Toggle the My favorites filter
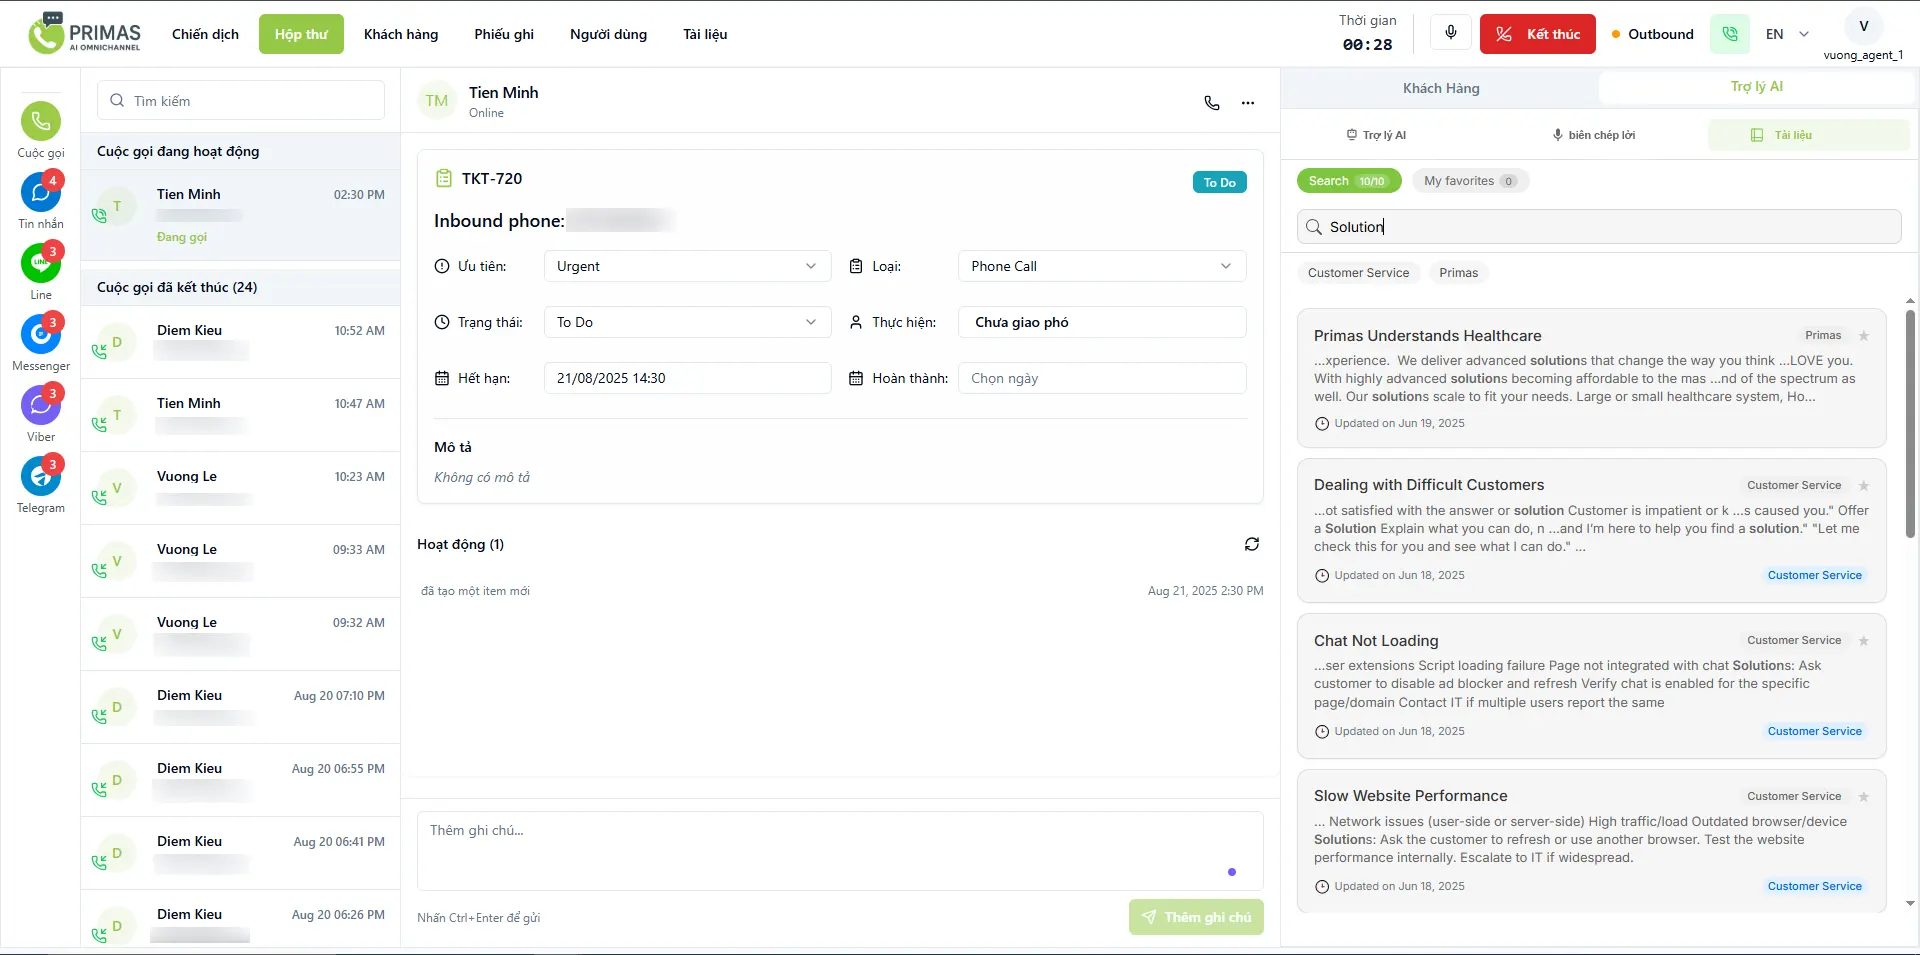Screen dimensions: 1920x955 point(1469,181)
